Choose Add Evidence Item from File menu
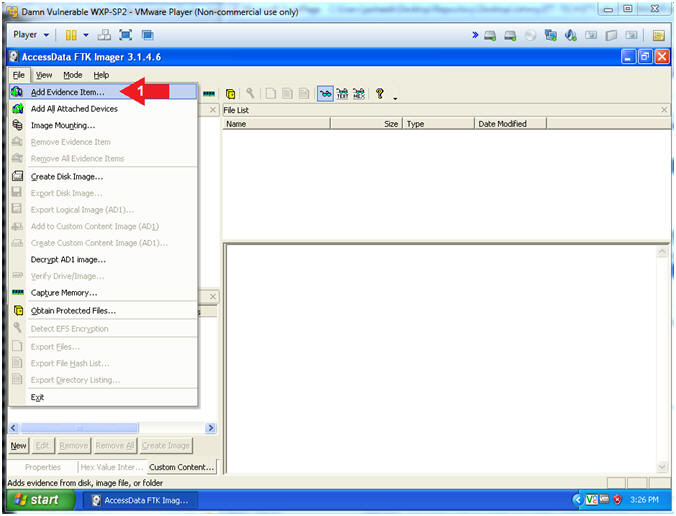The image size is (676, 516). pyautogui.click(x=103, y=92)
